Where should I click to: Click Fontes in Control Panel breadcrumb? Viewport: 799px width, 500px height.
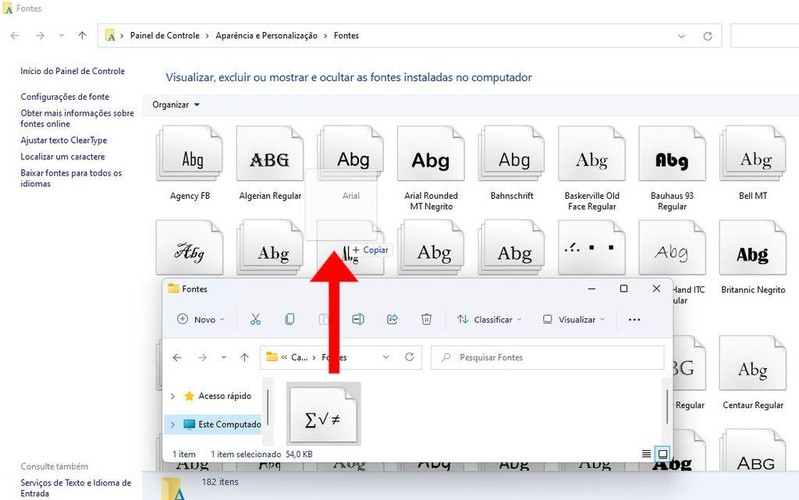point(346,36)
